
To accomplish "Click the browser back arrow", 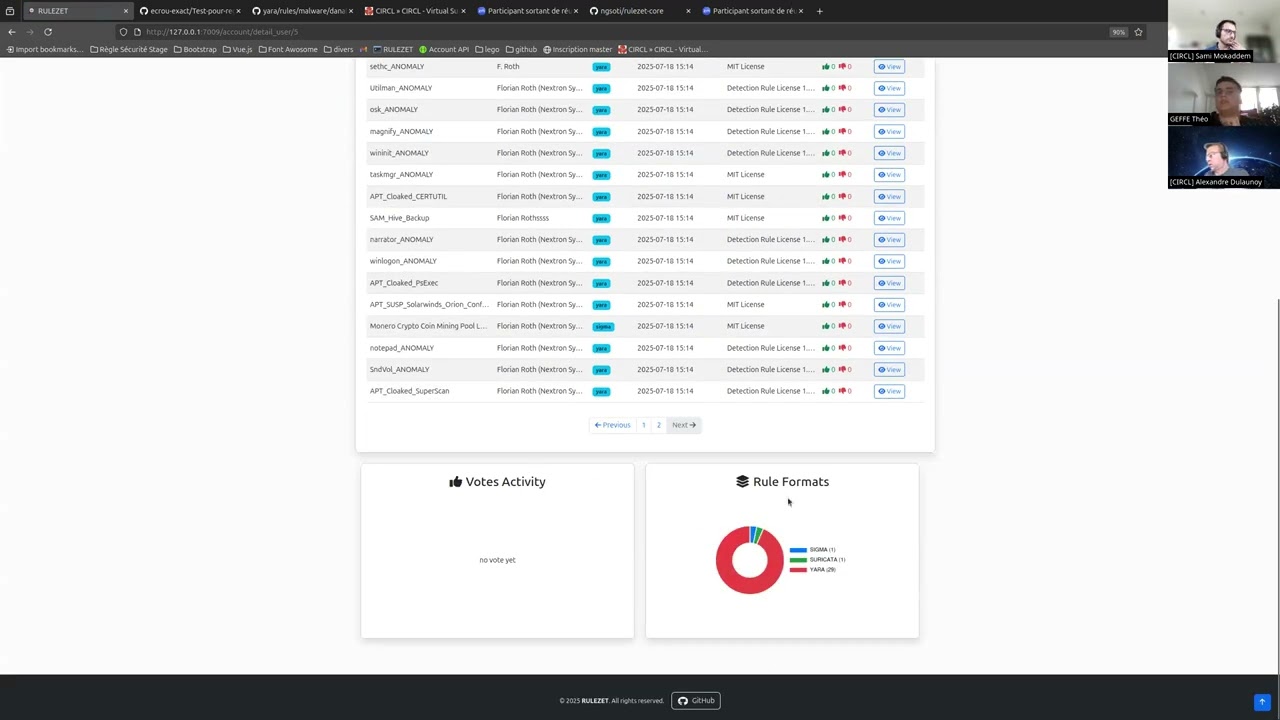I will [11, 32].
